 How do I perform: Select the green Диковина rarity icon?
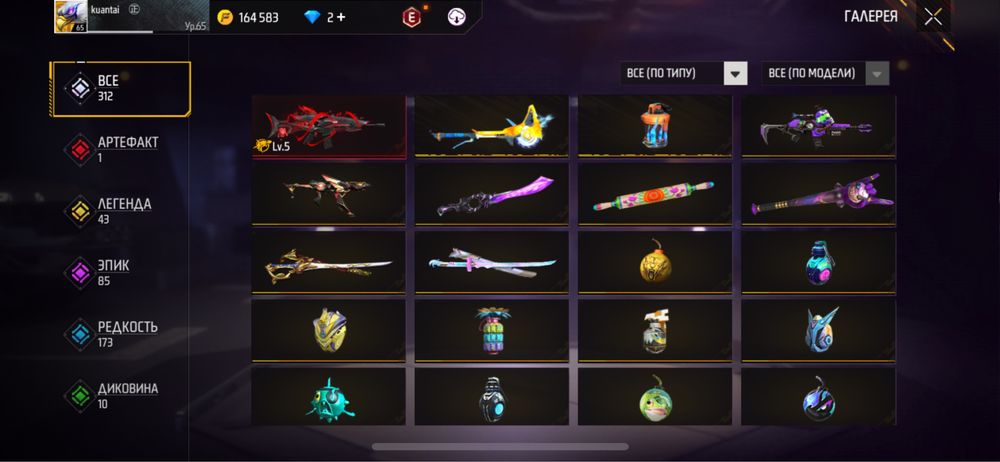point(80,396)
